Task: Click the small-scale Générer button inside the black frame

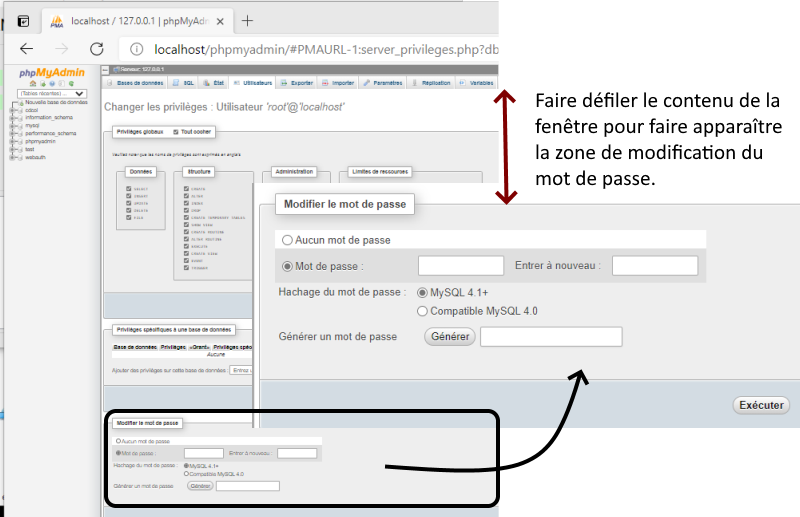Action: point(200,486)
